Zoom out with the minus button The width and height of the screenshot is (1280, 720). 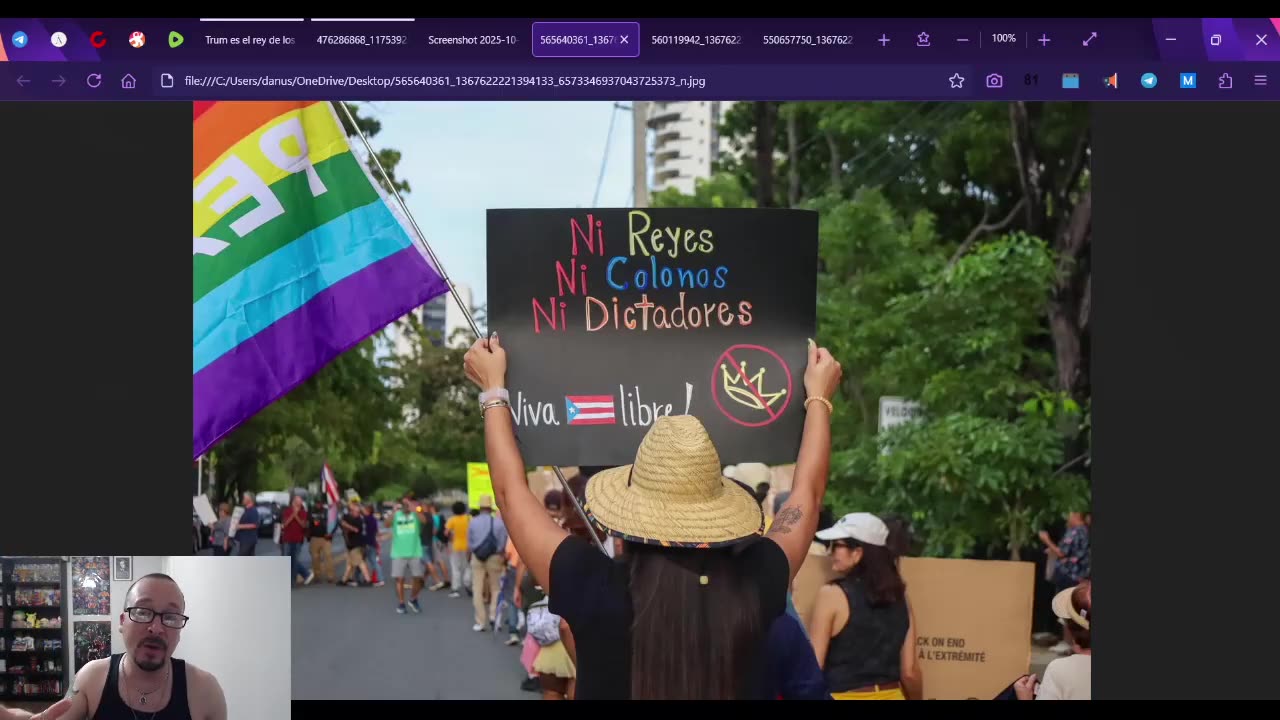click(962, 40)
